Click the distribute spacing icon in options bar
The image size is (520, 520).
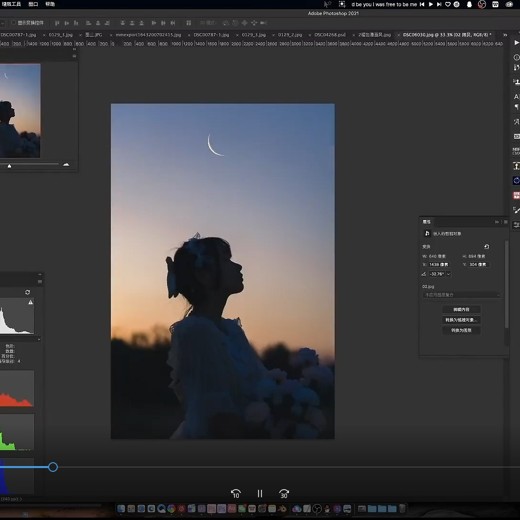click(x=189, y=23)
